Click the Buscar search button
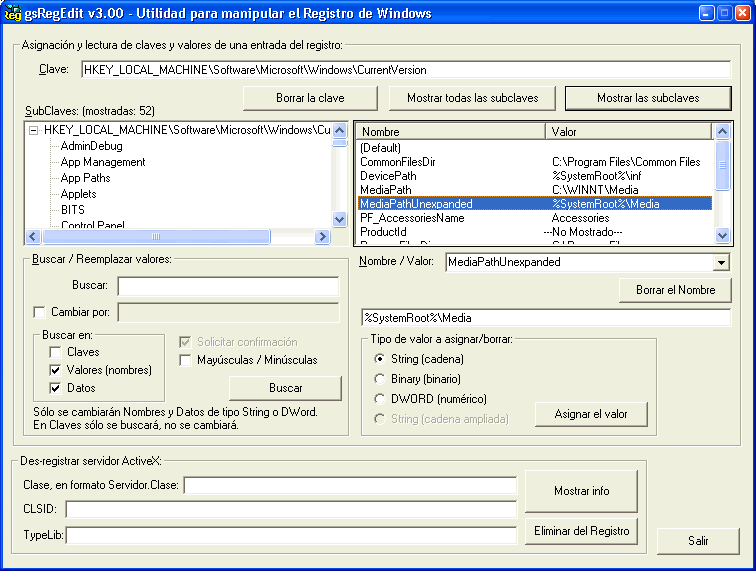Image resolution: width=756 pixels, height=571 pixels. point(285,388)
